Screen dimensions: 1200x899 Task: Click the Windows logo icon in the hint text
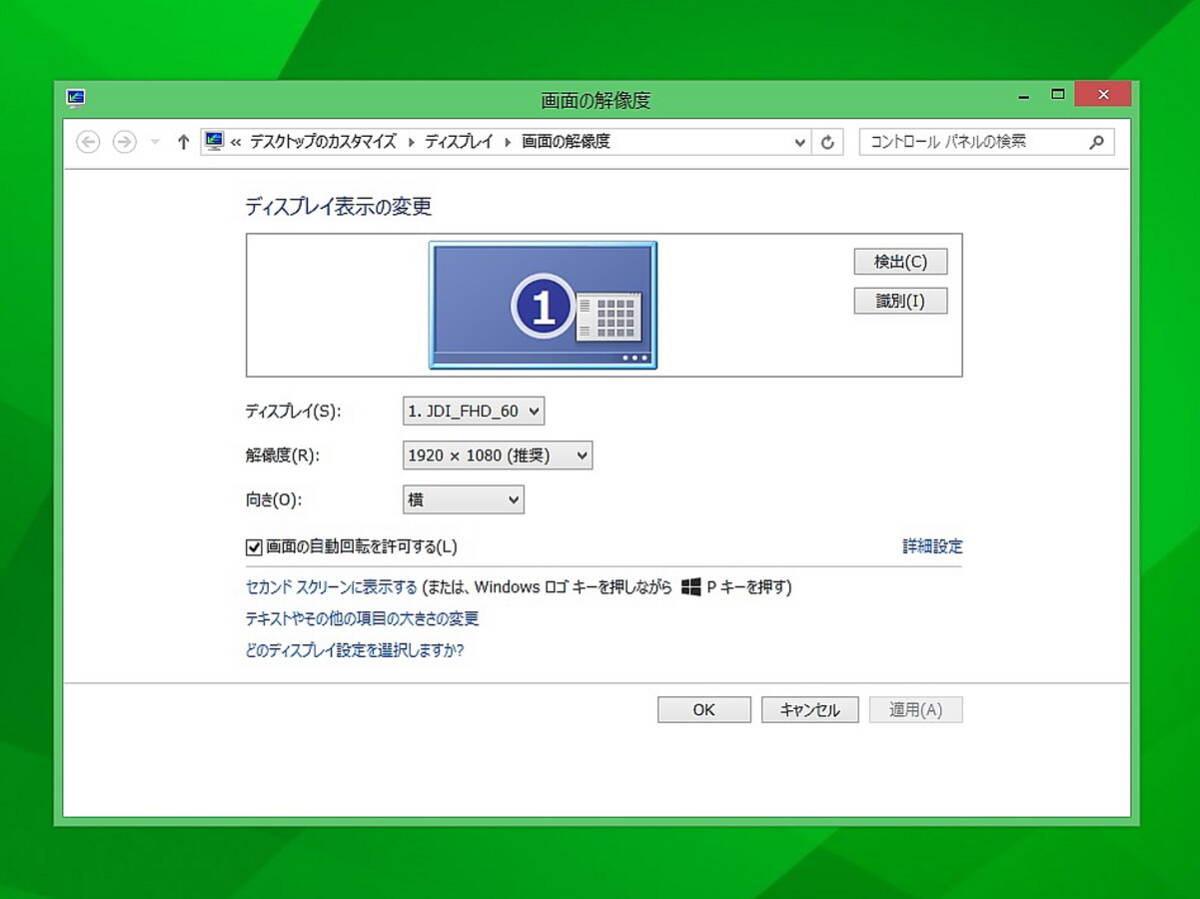pos(690,587)
